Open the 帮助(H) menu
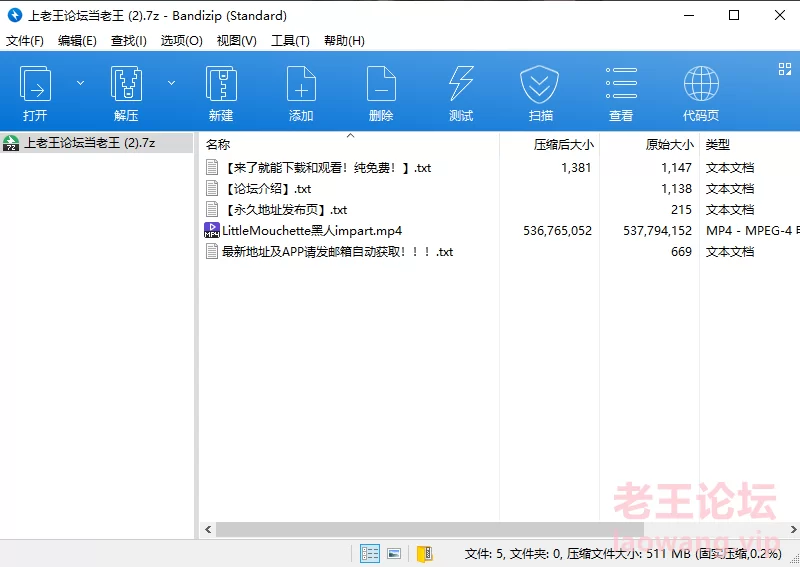Image resolution: width=800 pixels, height=567 pixels. click(344, 41)
